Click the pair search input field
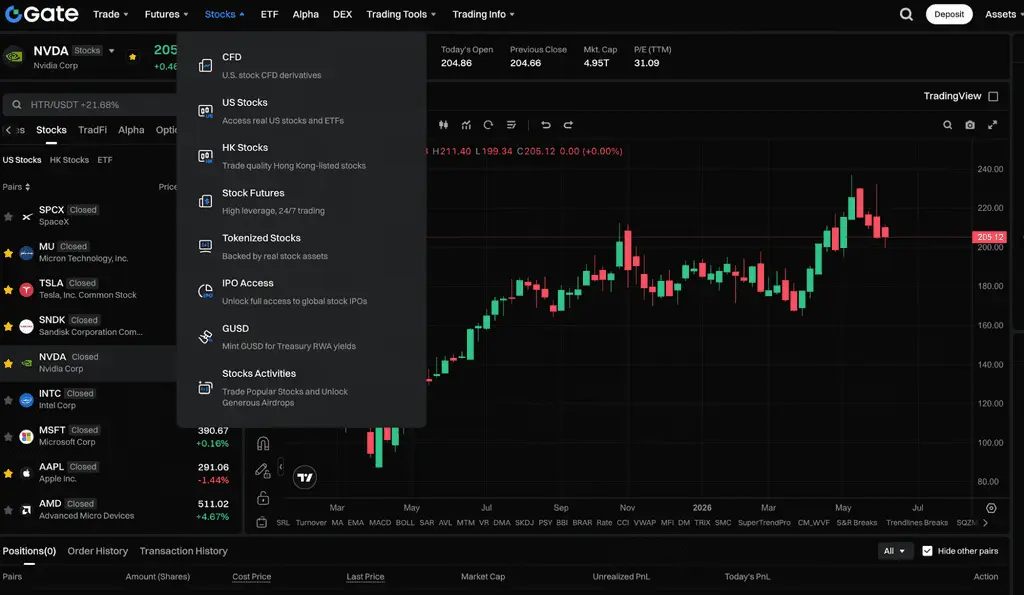The width and height of the screenshot is (1024, 595). 91,105
